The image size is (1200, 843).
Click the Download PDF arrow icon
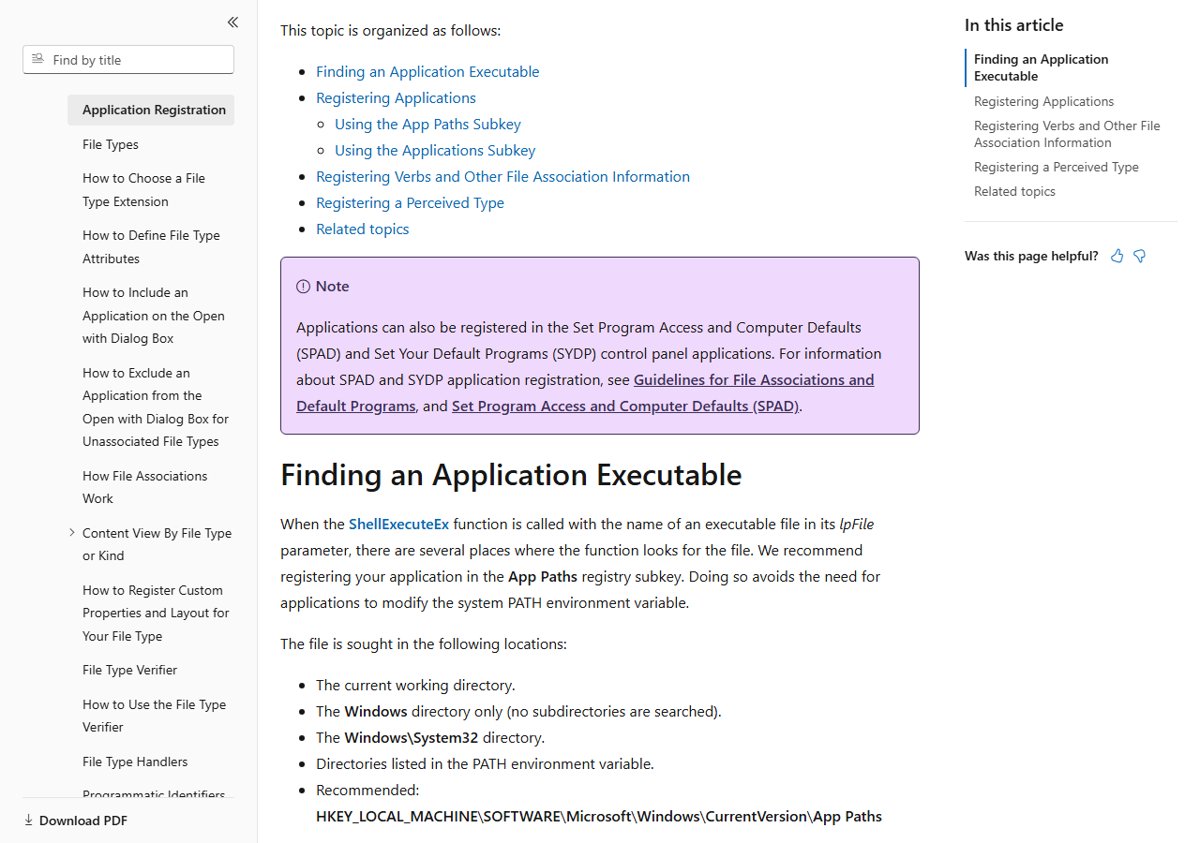click(x=28, y=821)
